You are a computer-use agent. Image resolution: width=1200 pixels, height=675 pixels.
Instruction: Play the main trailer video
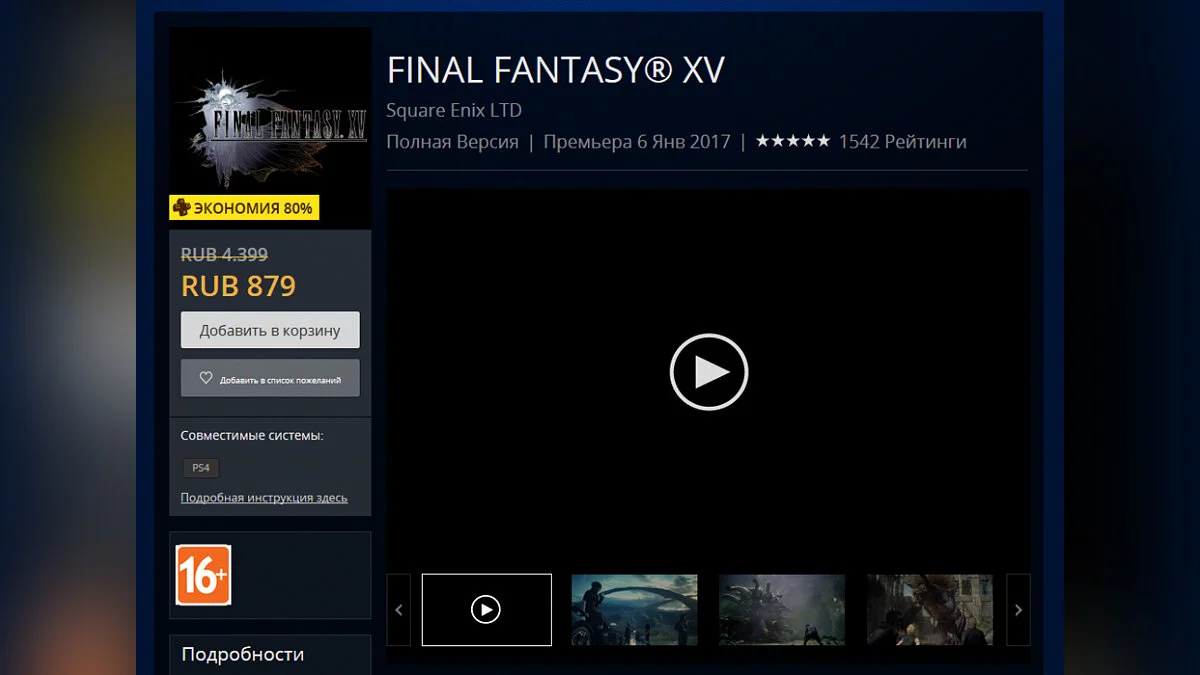708,372
